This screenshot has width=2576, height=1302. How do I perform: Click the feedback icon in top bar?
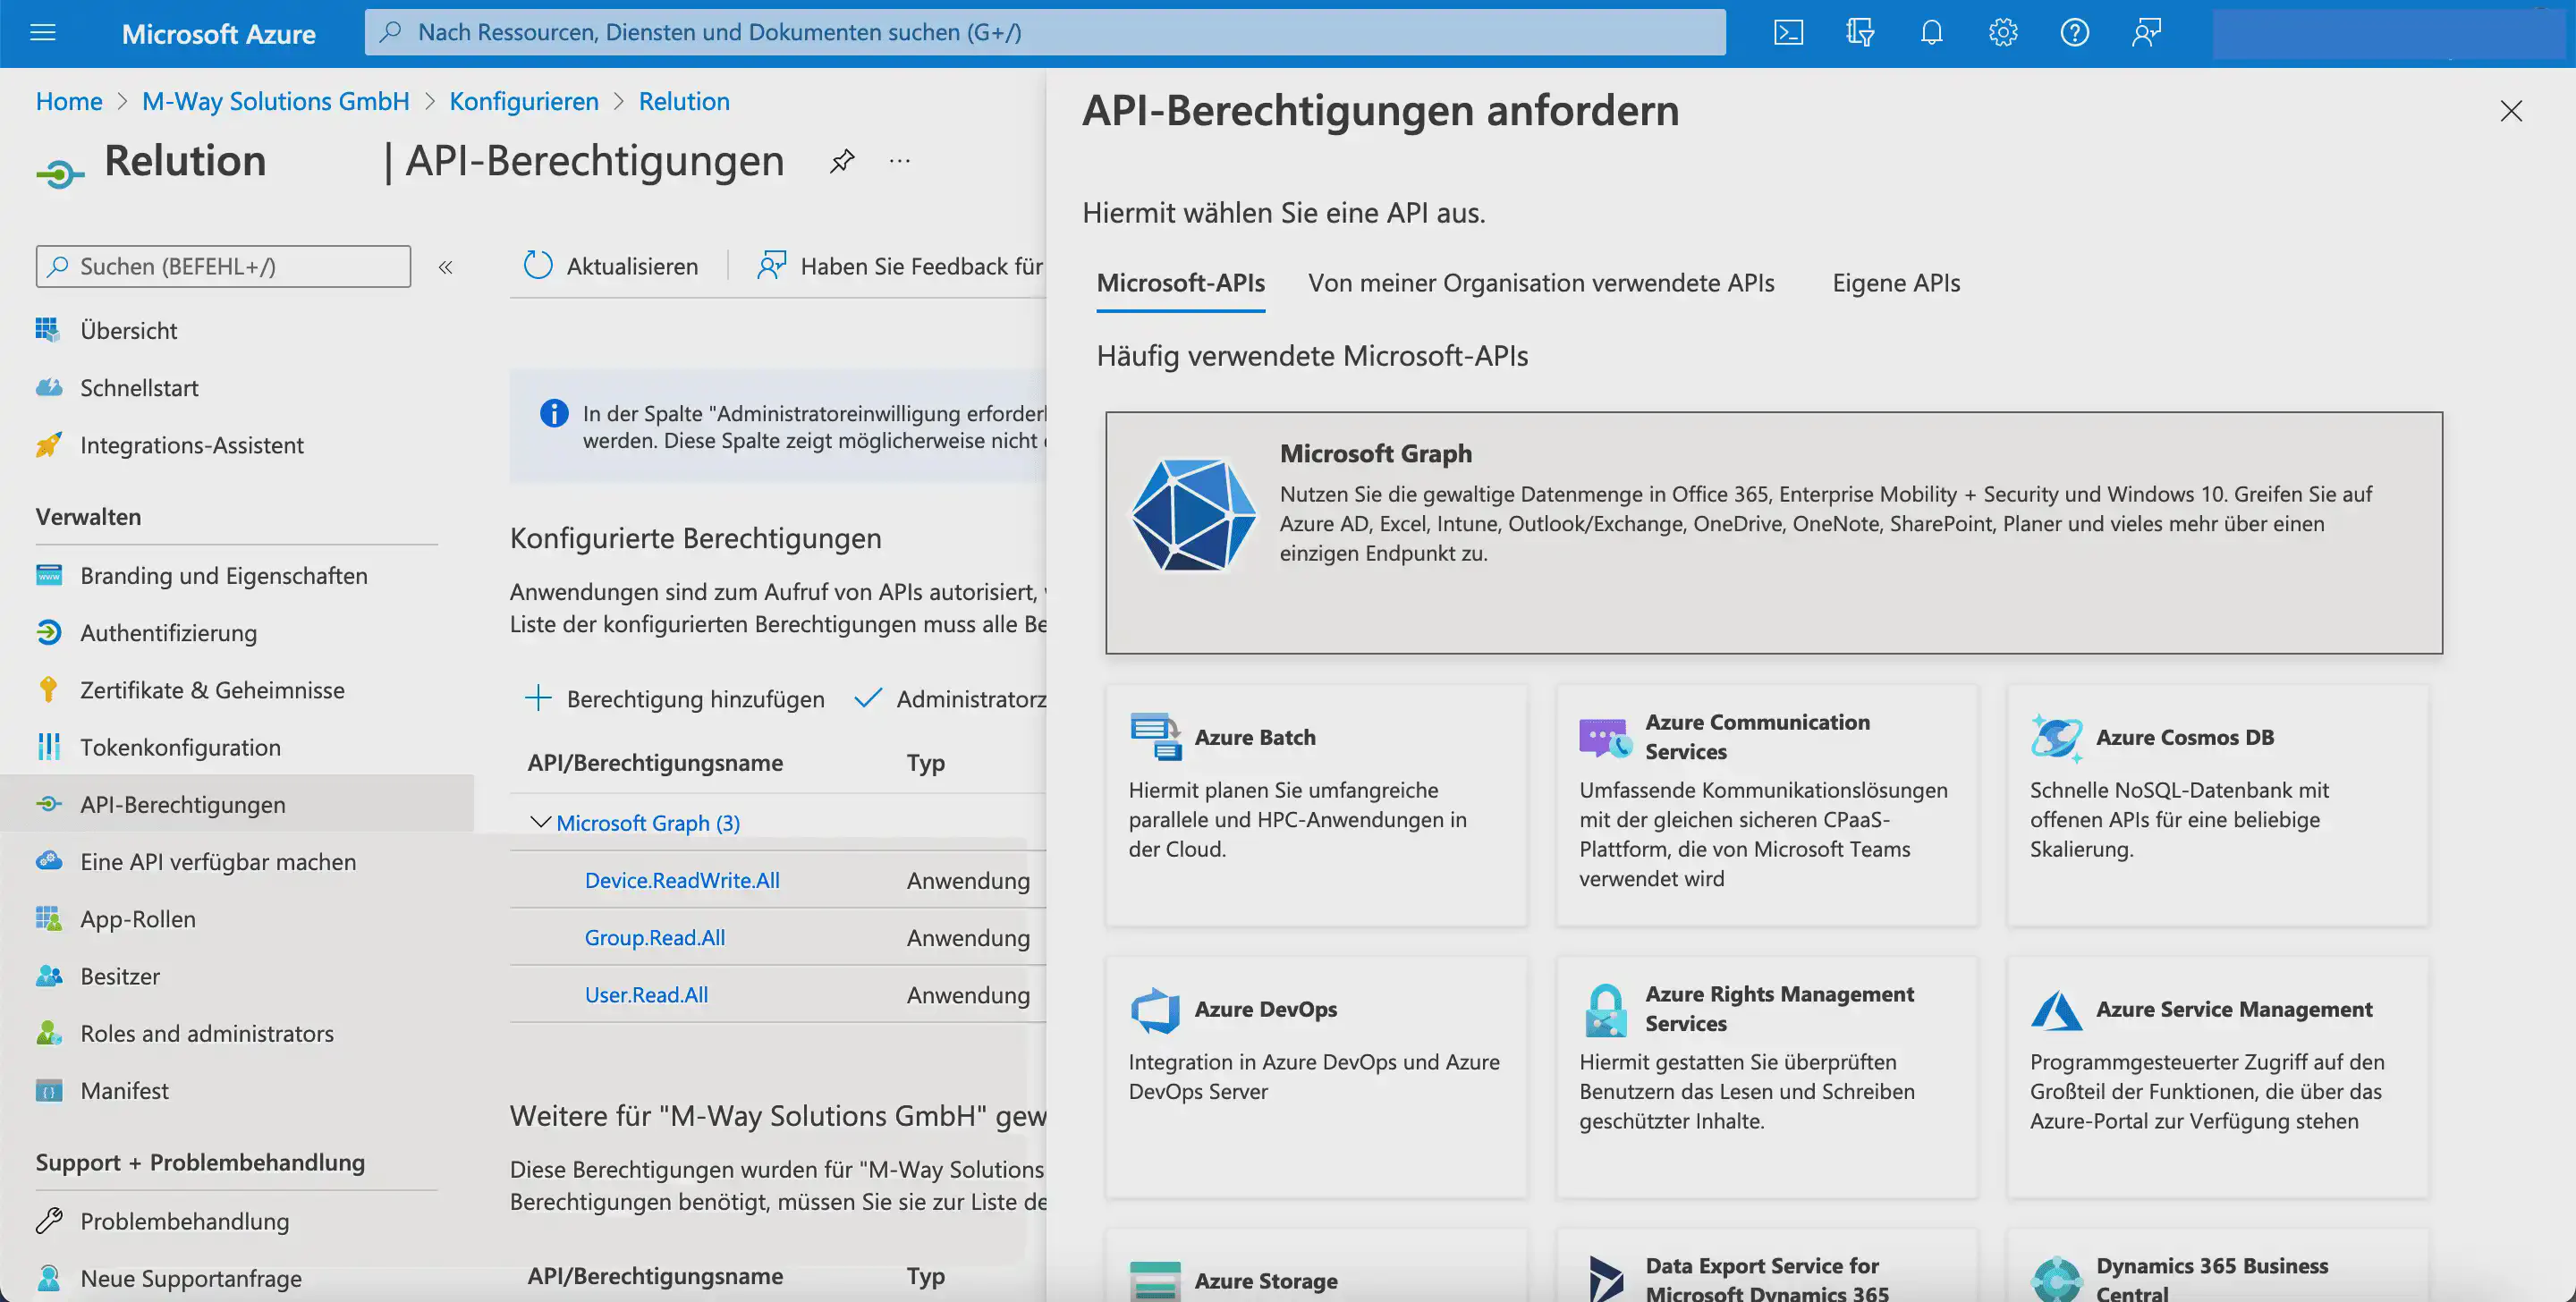[2146, 33]
